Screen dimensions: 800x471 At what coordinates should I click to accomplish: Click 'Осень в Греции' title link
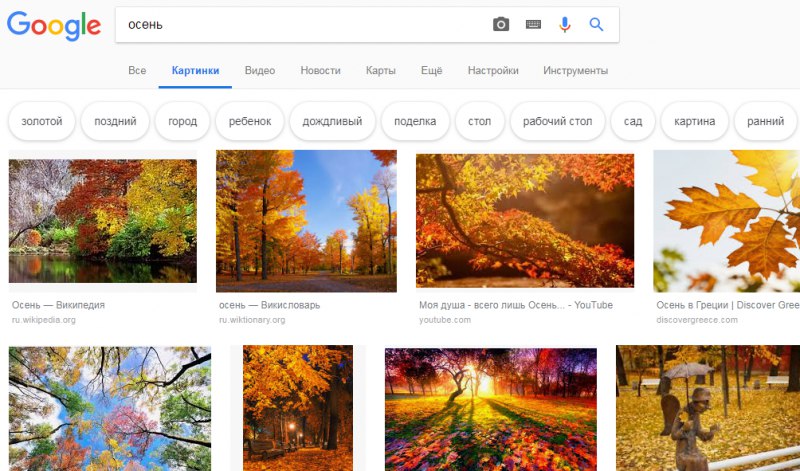tap(728, 305)
